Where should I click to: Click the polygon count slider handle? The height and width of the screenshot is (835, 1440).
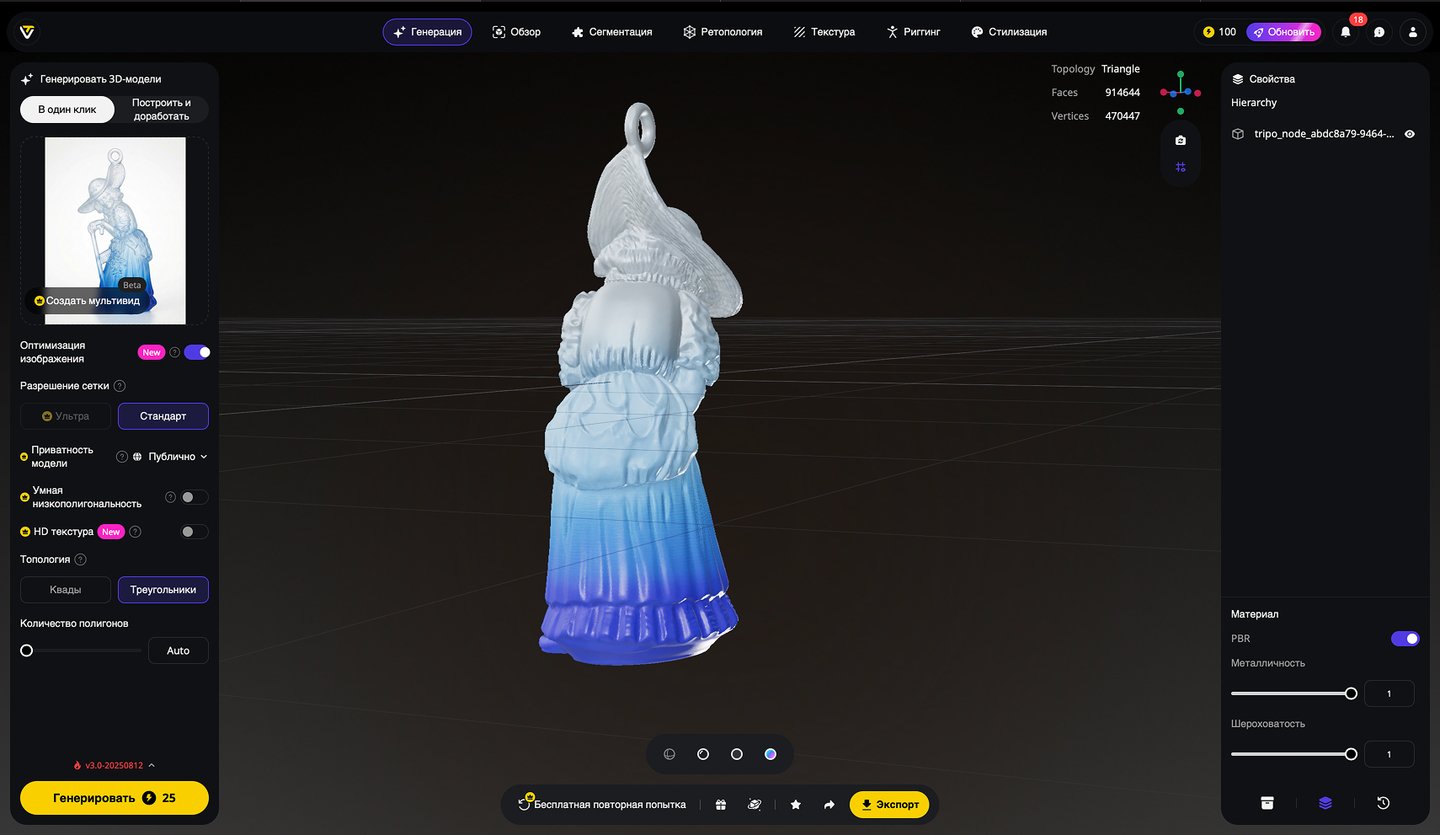click(27, 650)
